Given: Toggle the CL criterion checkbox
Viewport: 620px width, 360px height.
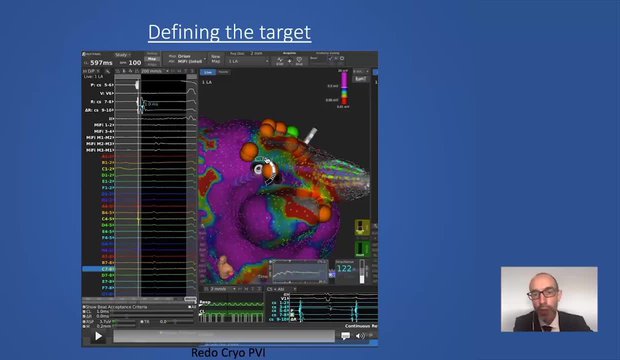Looking at the screenshot, I should [x=84, y=312].
